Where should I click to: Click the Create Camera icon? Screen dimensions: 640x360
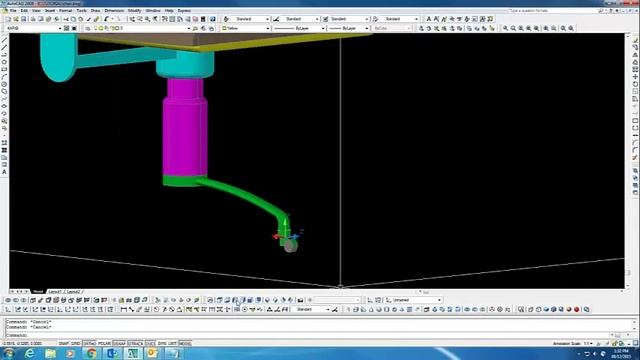pos(300,300)
